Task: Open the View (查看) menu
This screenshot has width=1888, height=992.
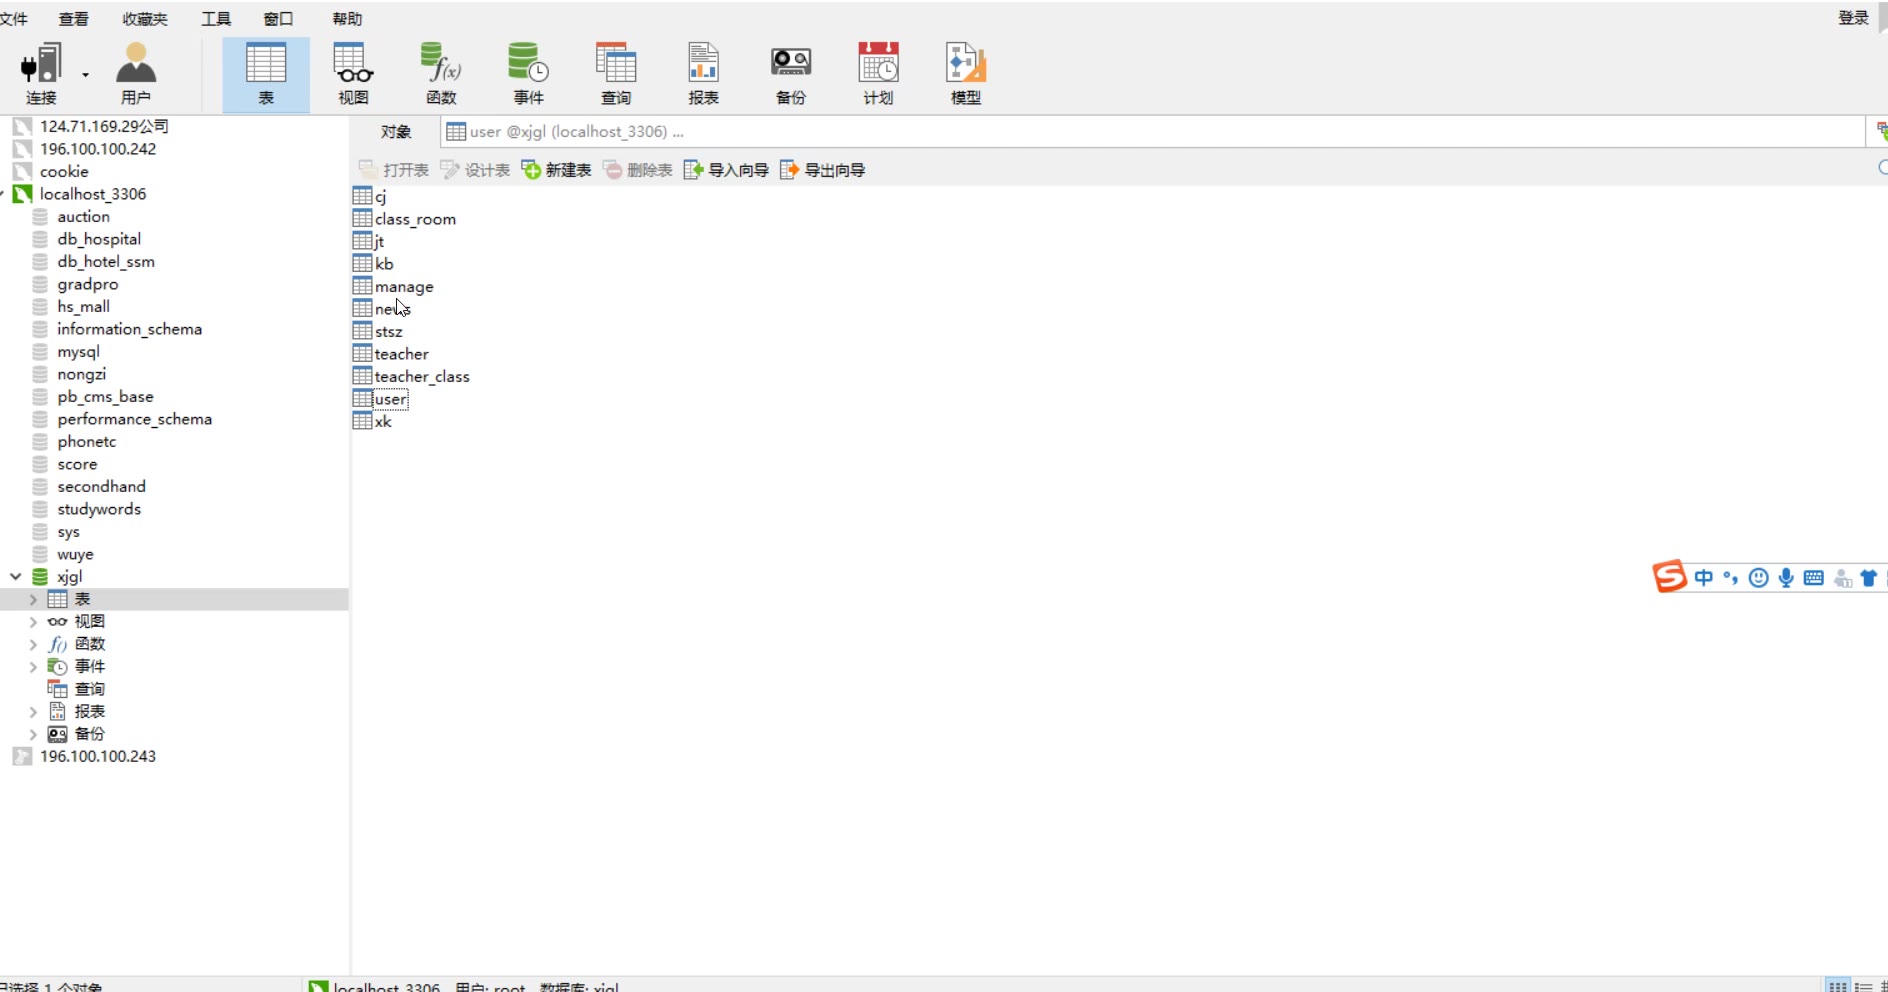Action: [74, 18]
